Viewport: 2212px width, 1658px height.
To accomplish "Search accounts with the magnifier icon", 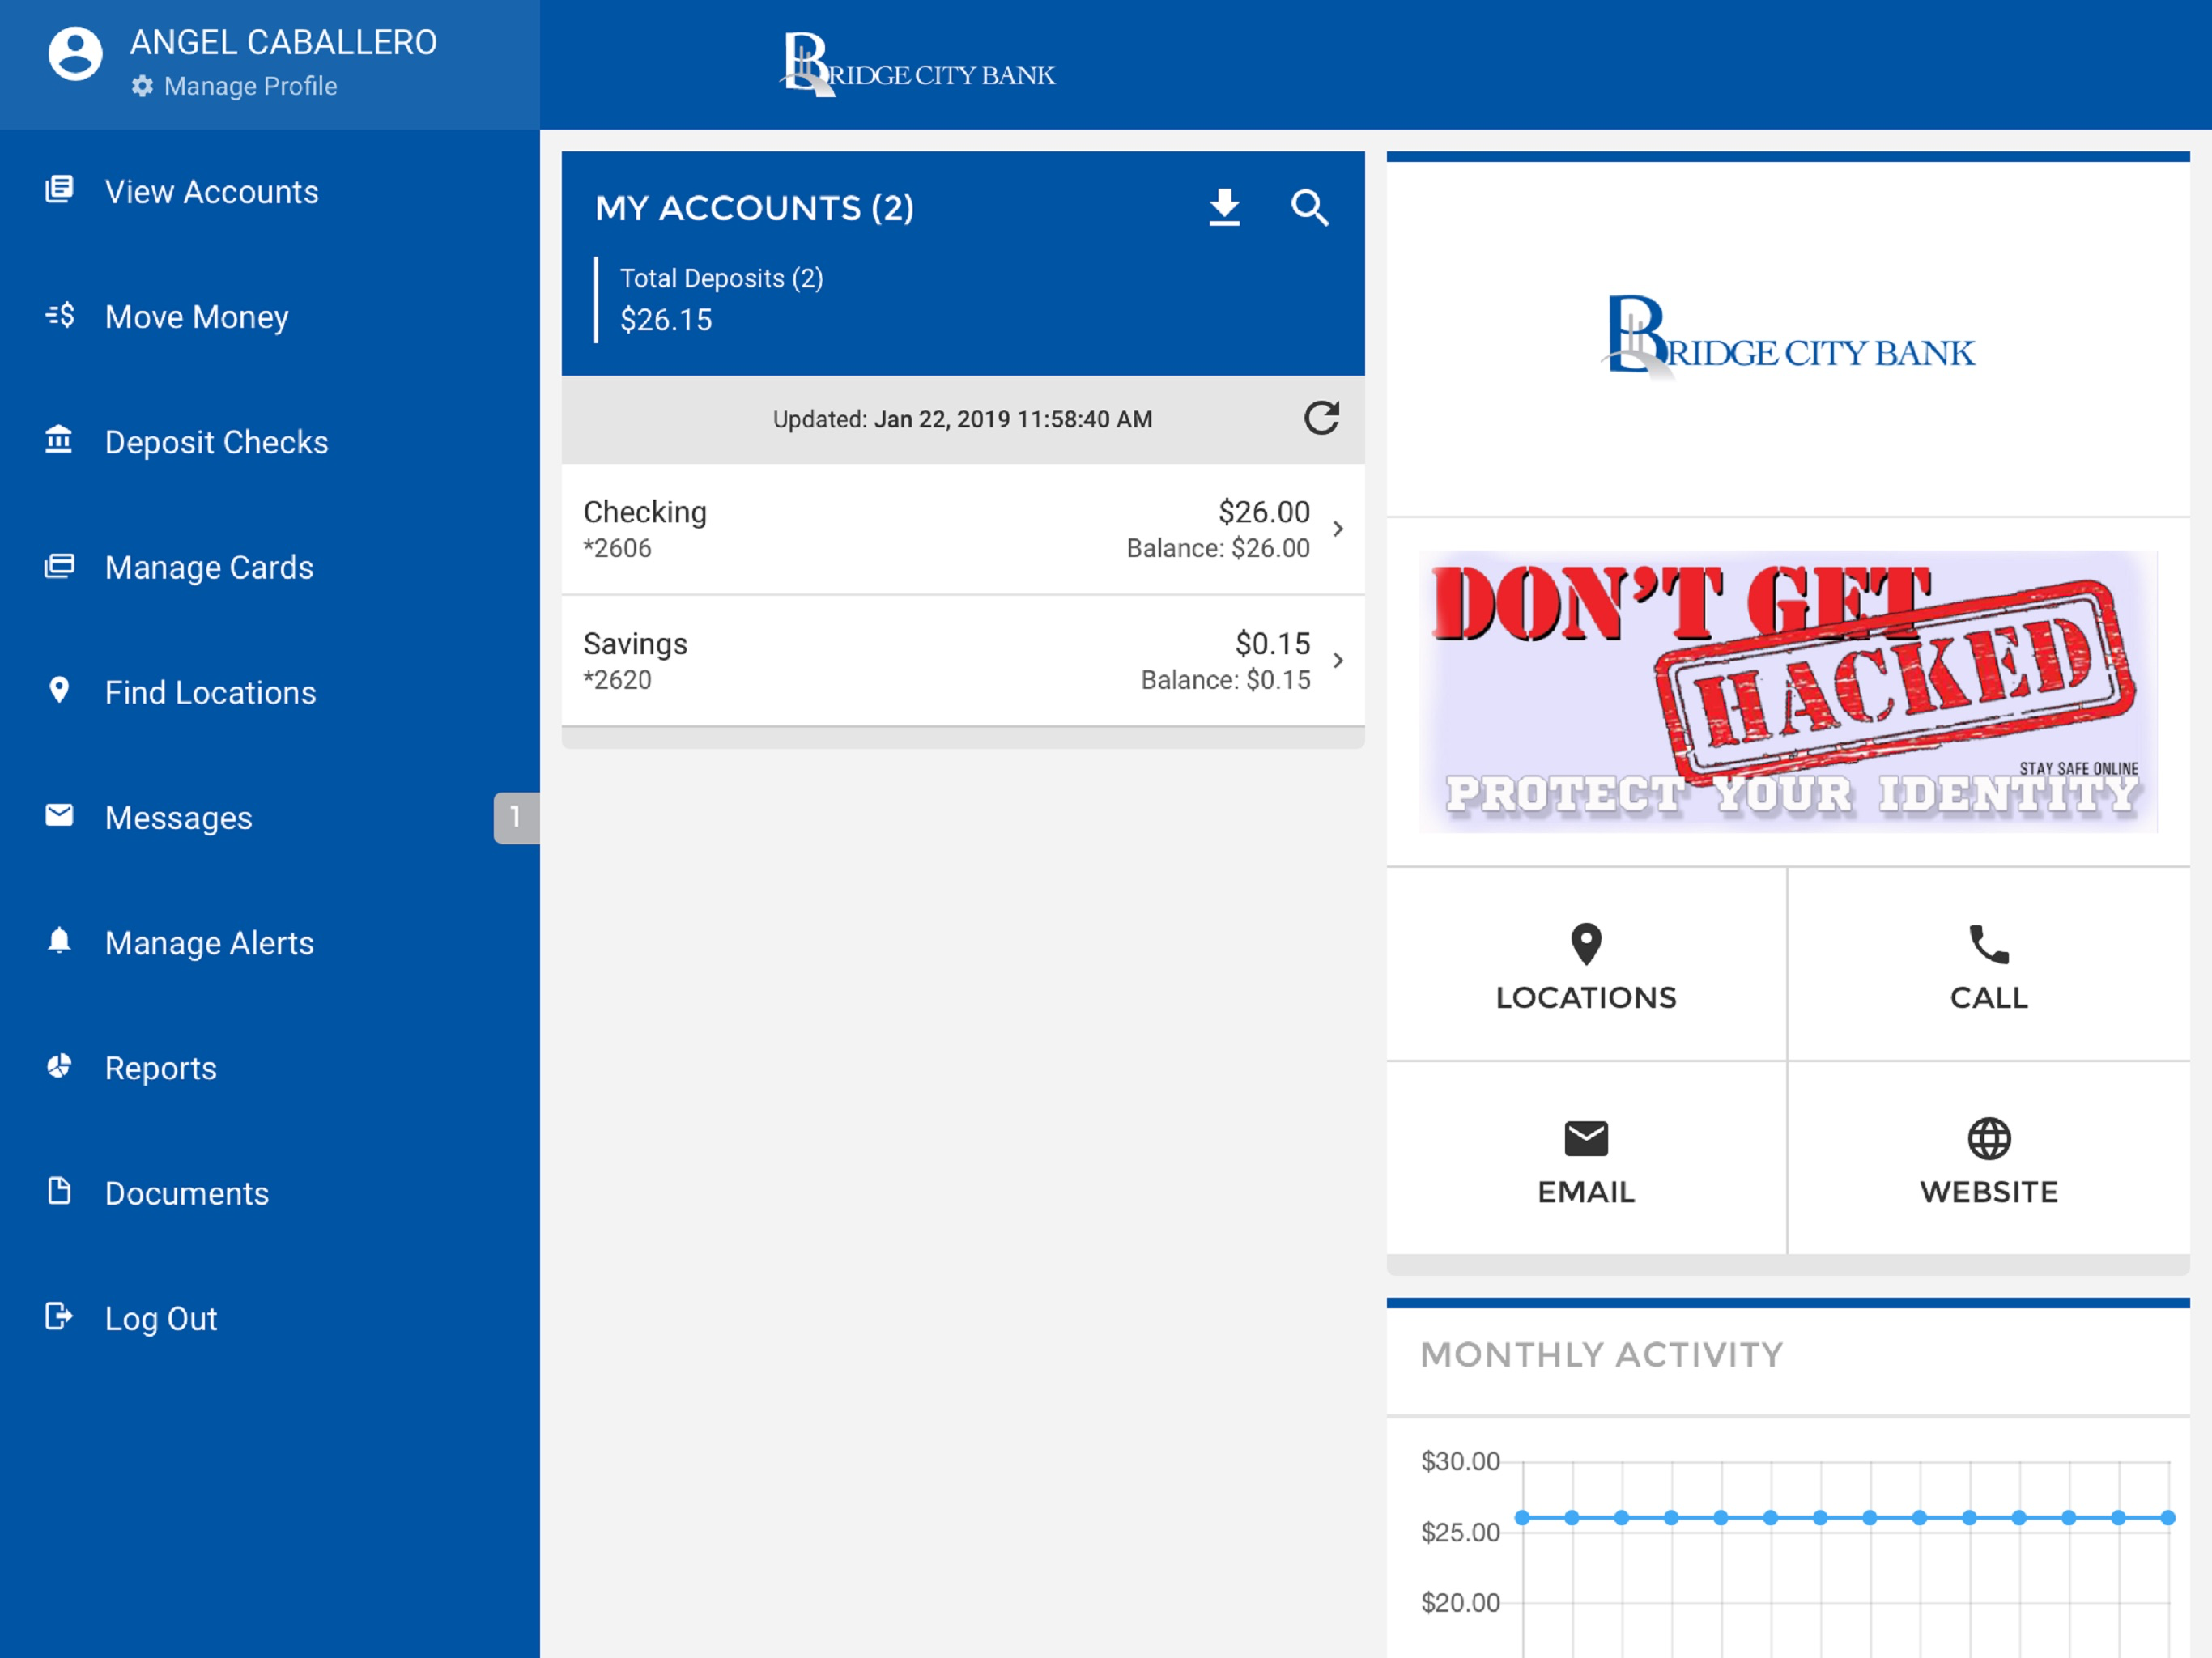I will click(1309, 207).
